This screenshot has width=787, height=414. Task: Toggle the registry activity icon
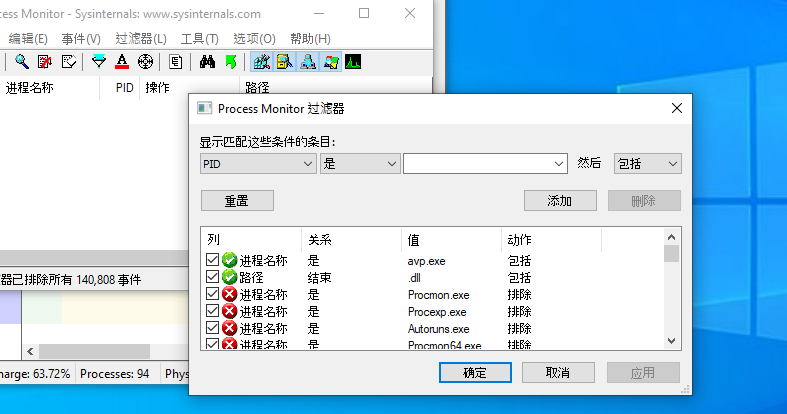tap(261, 62)
